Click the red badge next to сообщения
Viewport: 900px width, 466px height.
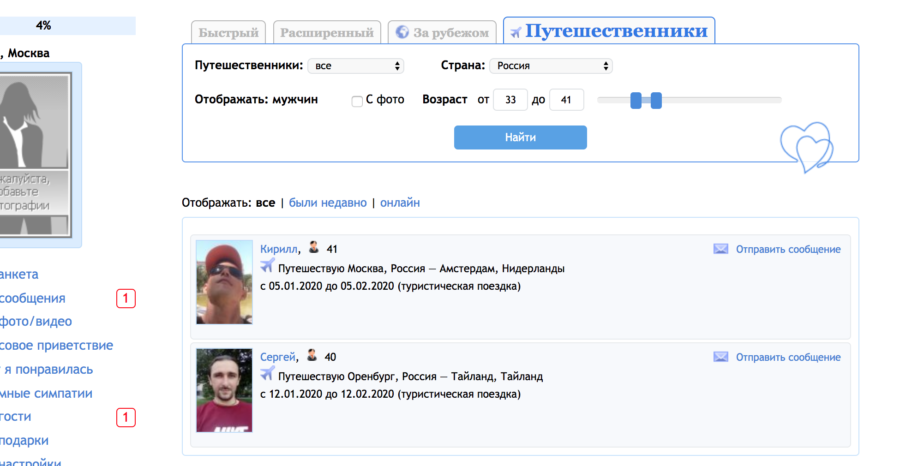pos(126,298)
